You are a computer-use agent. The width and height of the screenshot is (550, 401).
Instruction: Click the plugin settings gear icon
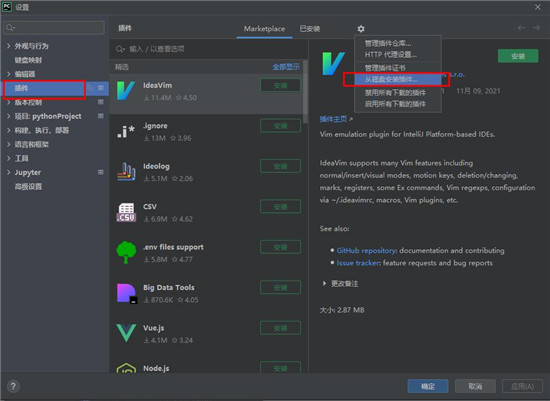coord(361,29)
